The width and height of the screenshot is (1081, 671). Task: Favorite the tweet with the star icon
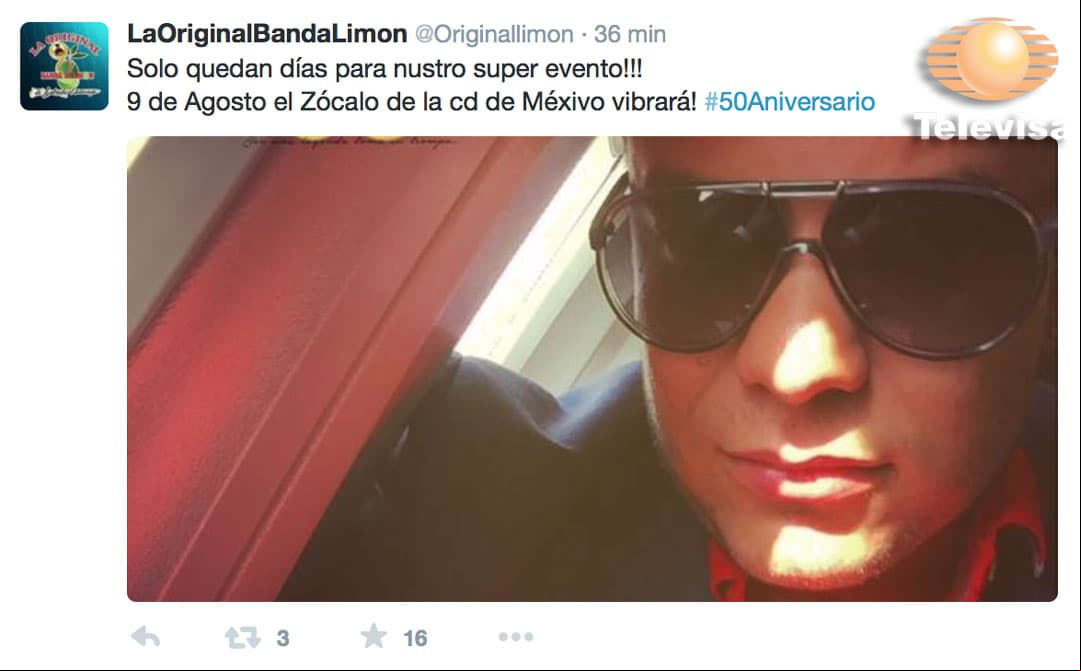click(x=374, y=636)
